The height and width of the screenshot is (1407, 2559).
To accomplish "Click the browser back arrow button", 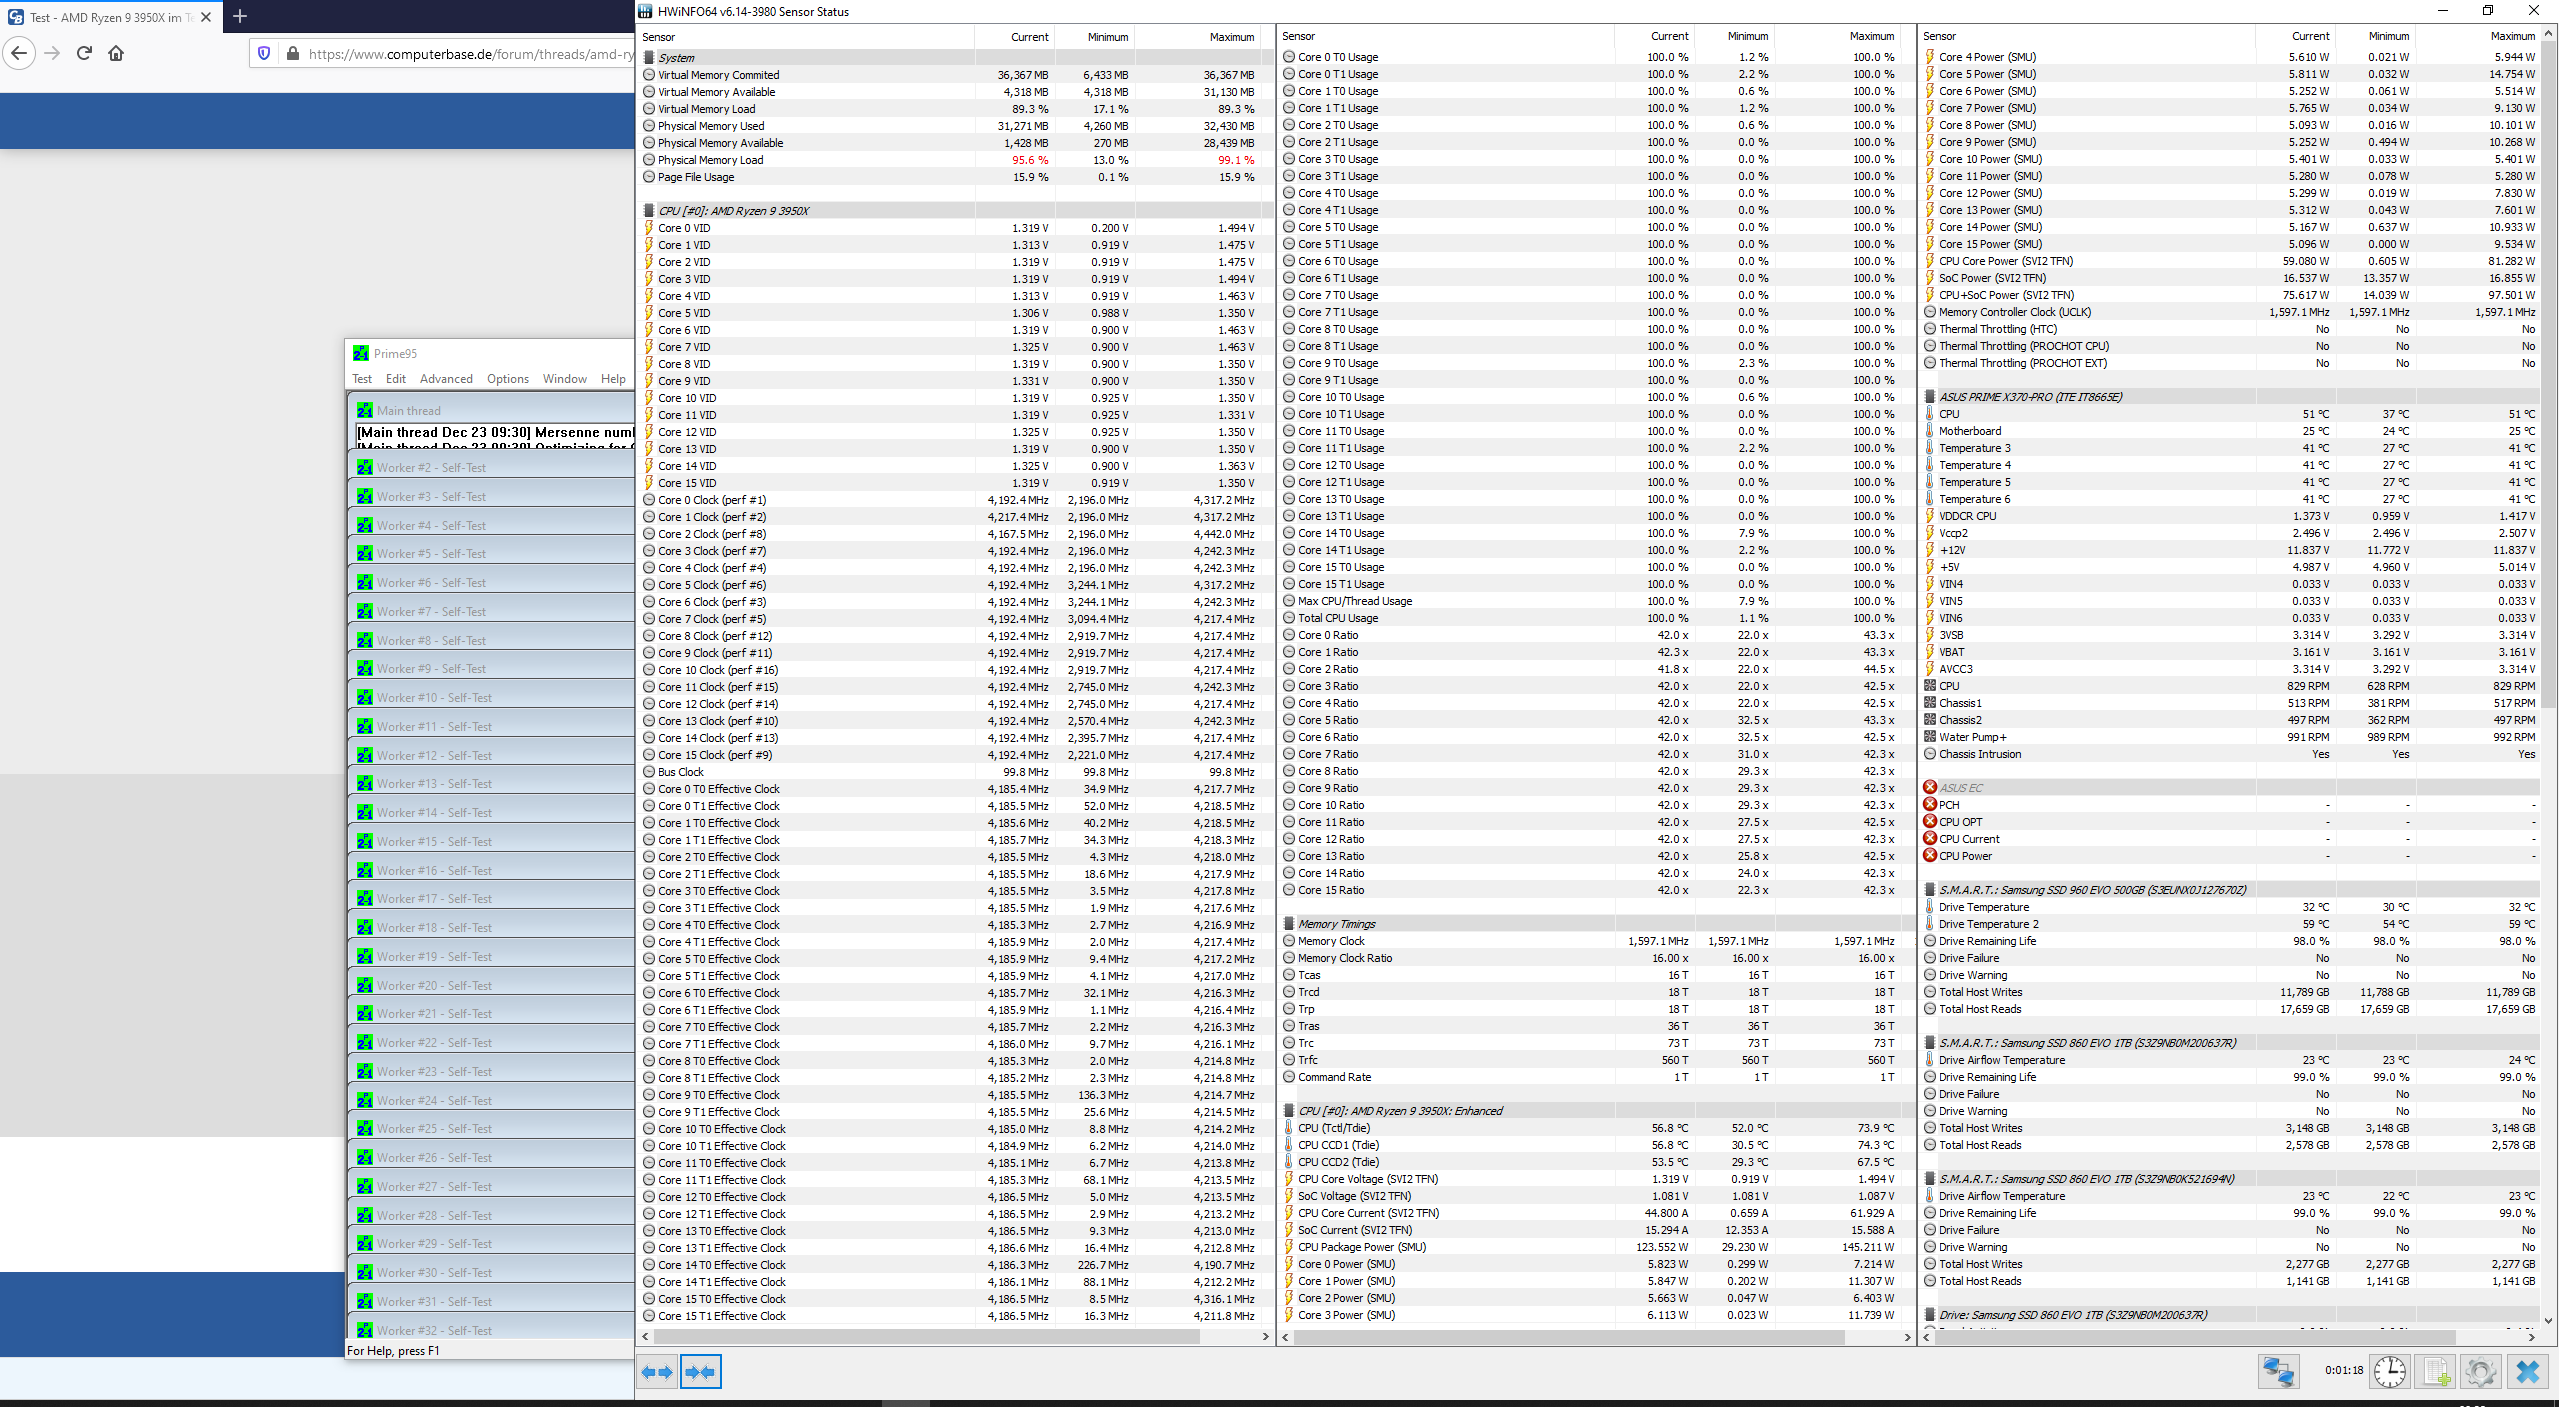I will [19, 53].
